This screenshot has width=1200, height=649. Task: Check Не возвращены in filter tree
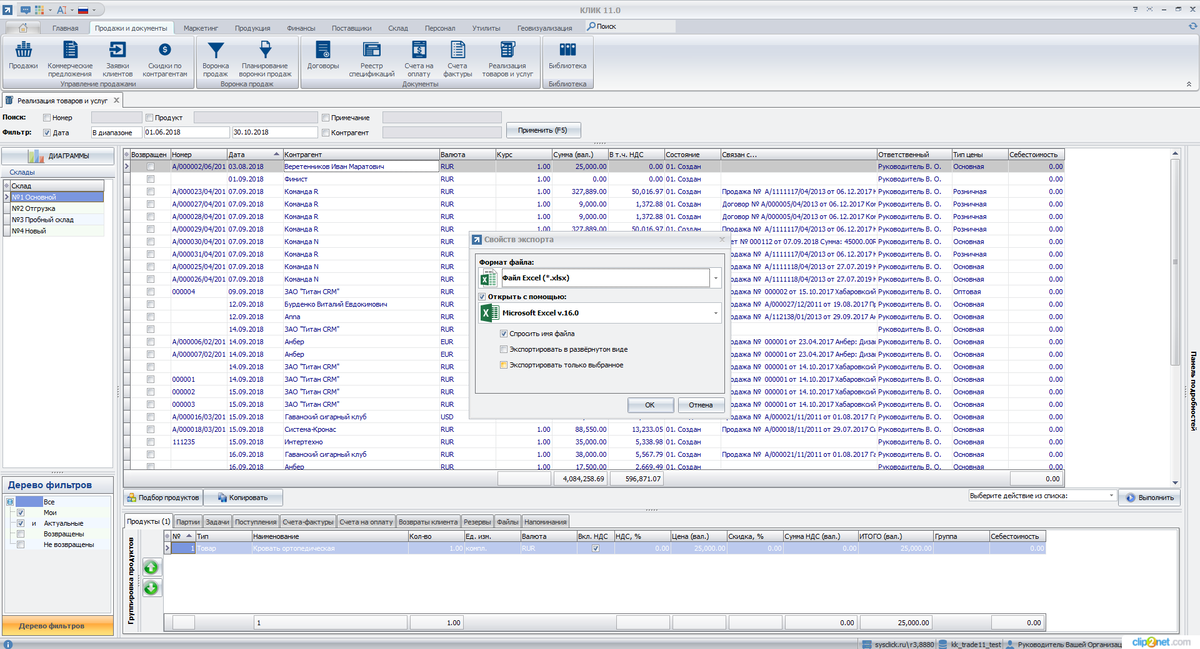coord(20,545)
